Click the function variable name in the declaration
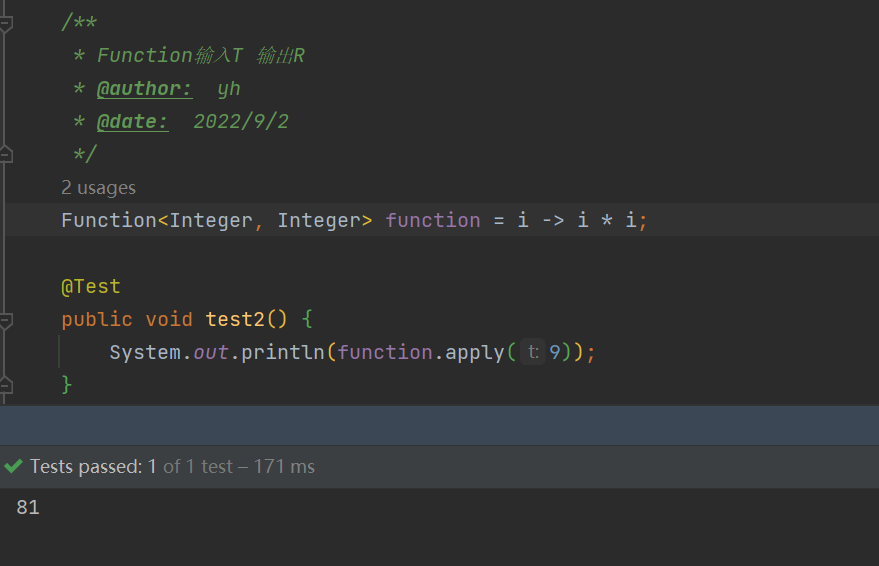 pos(433,220)
